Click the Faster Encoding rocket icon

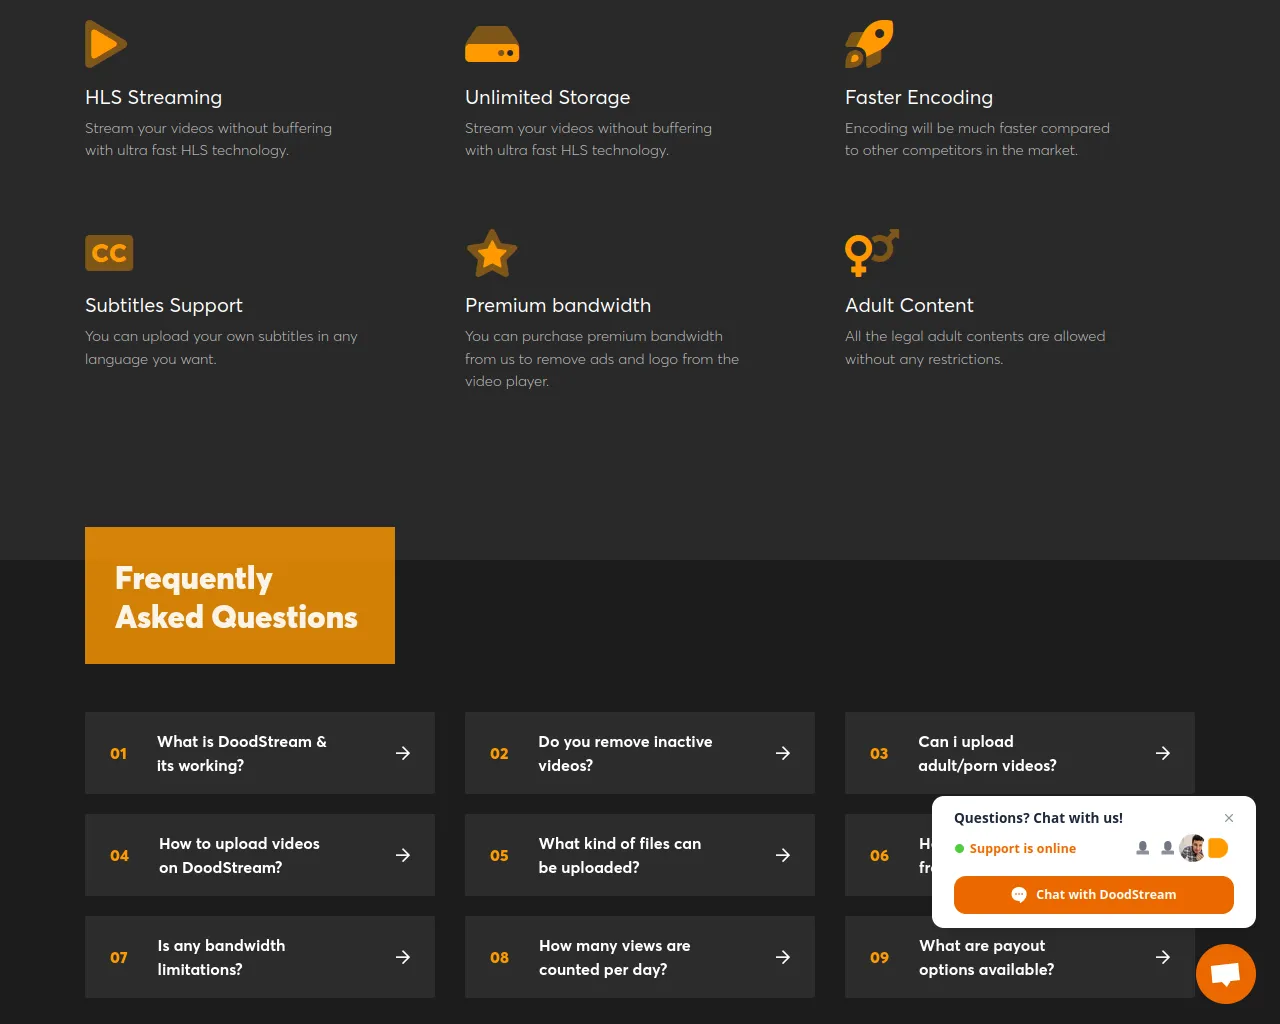point(869,44)
